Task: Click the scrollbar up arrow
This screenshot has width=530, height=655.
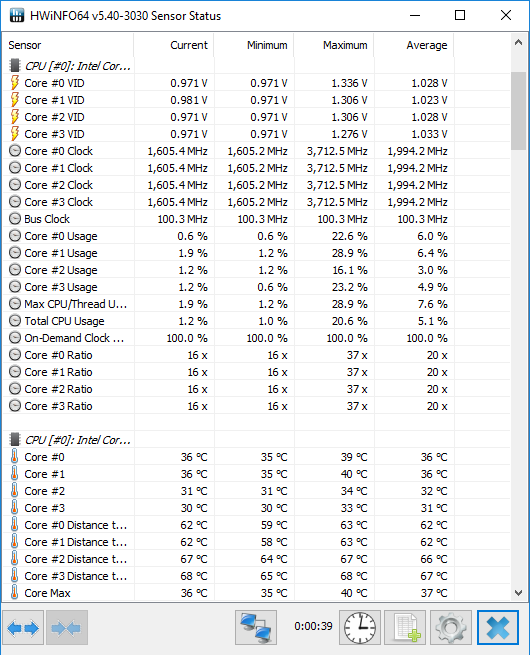Action: click(x=518, y=42)
